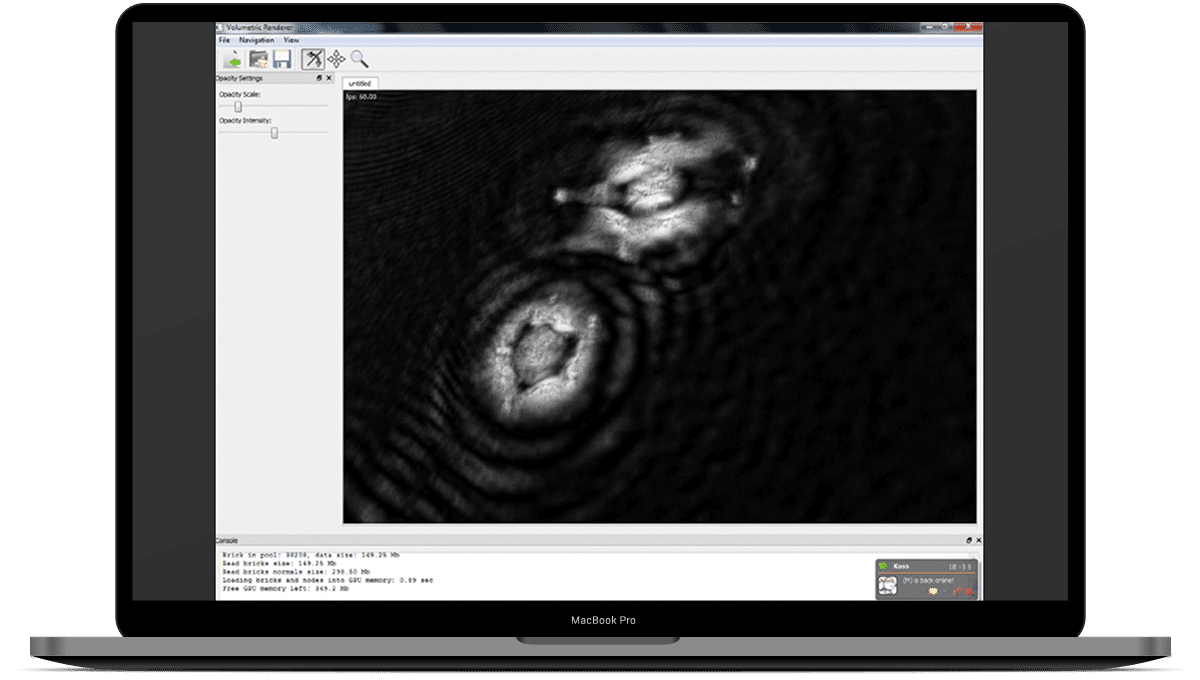Select the magnifying glass zoom tool
This screenshot has width=1200, height=680.
359,59
